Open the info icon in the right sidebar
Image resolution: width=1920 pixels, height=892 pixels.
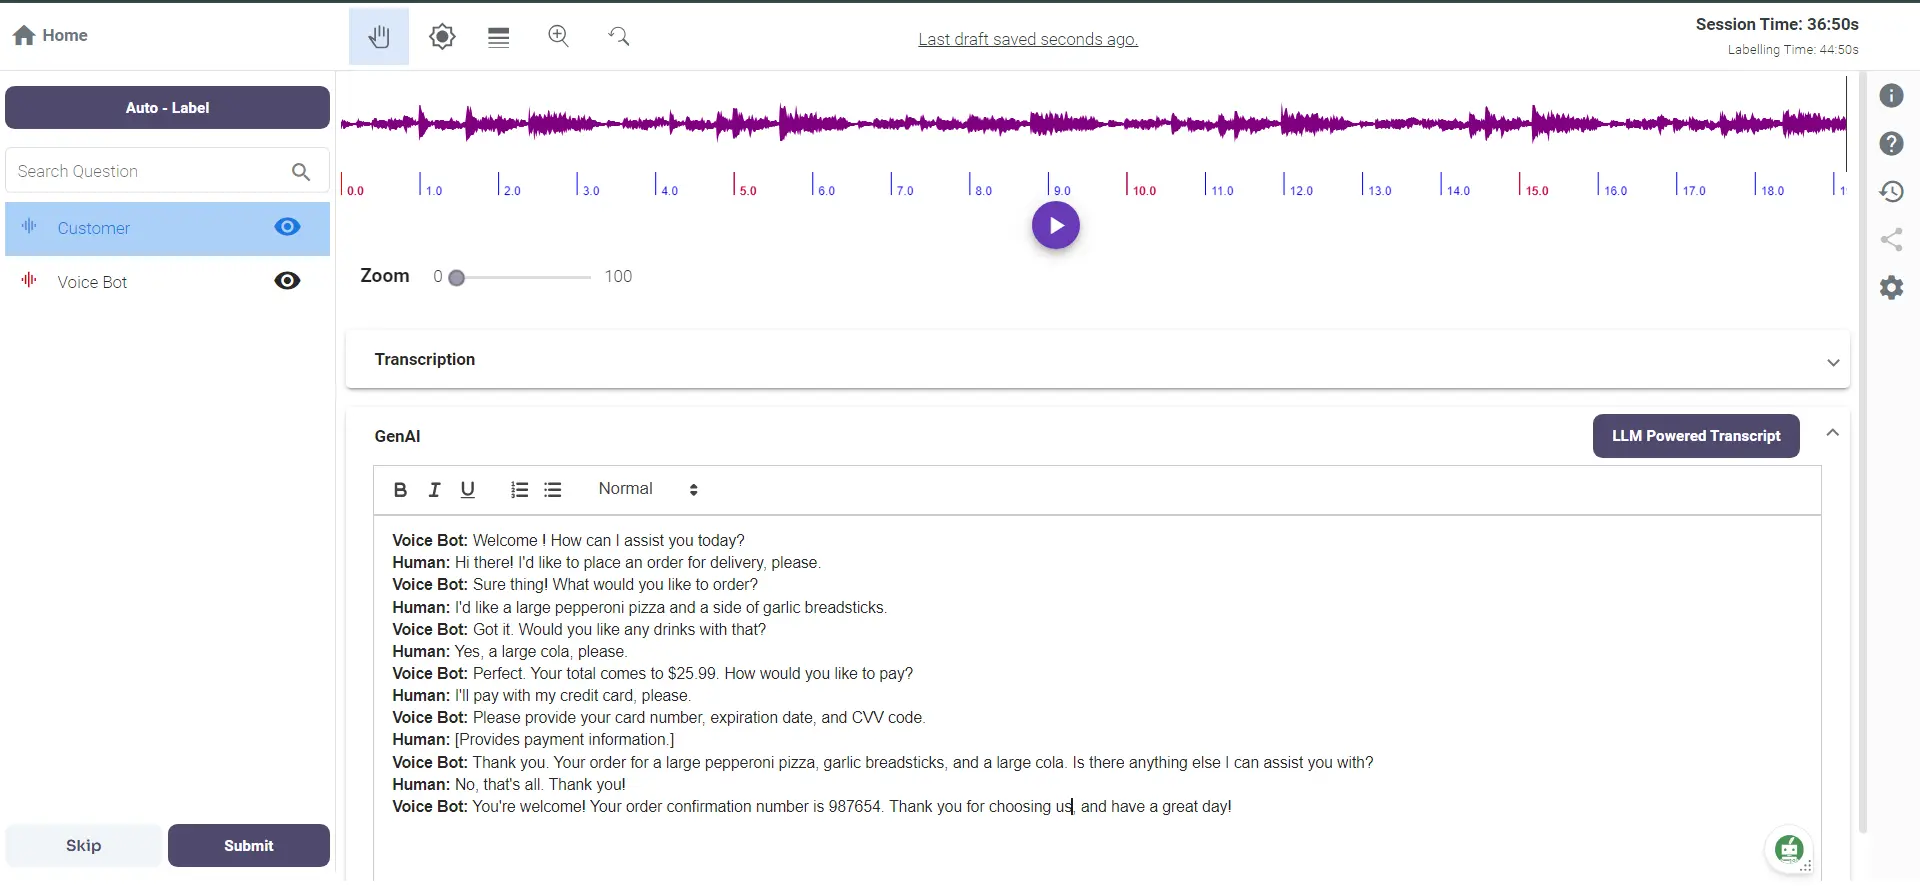pyautogui.click(x=1891, y=96)
